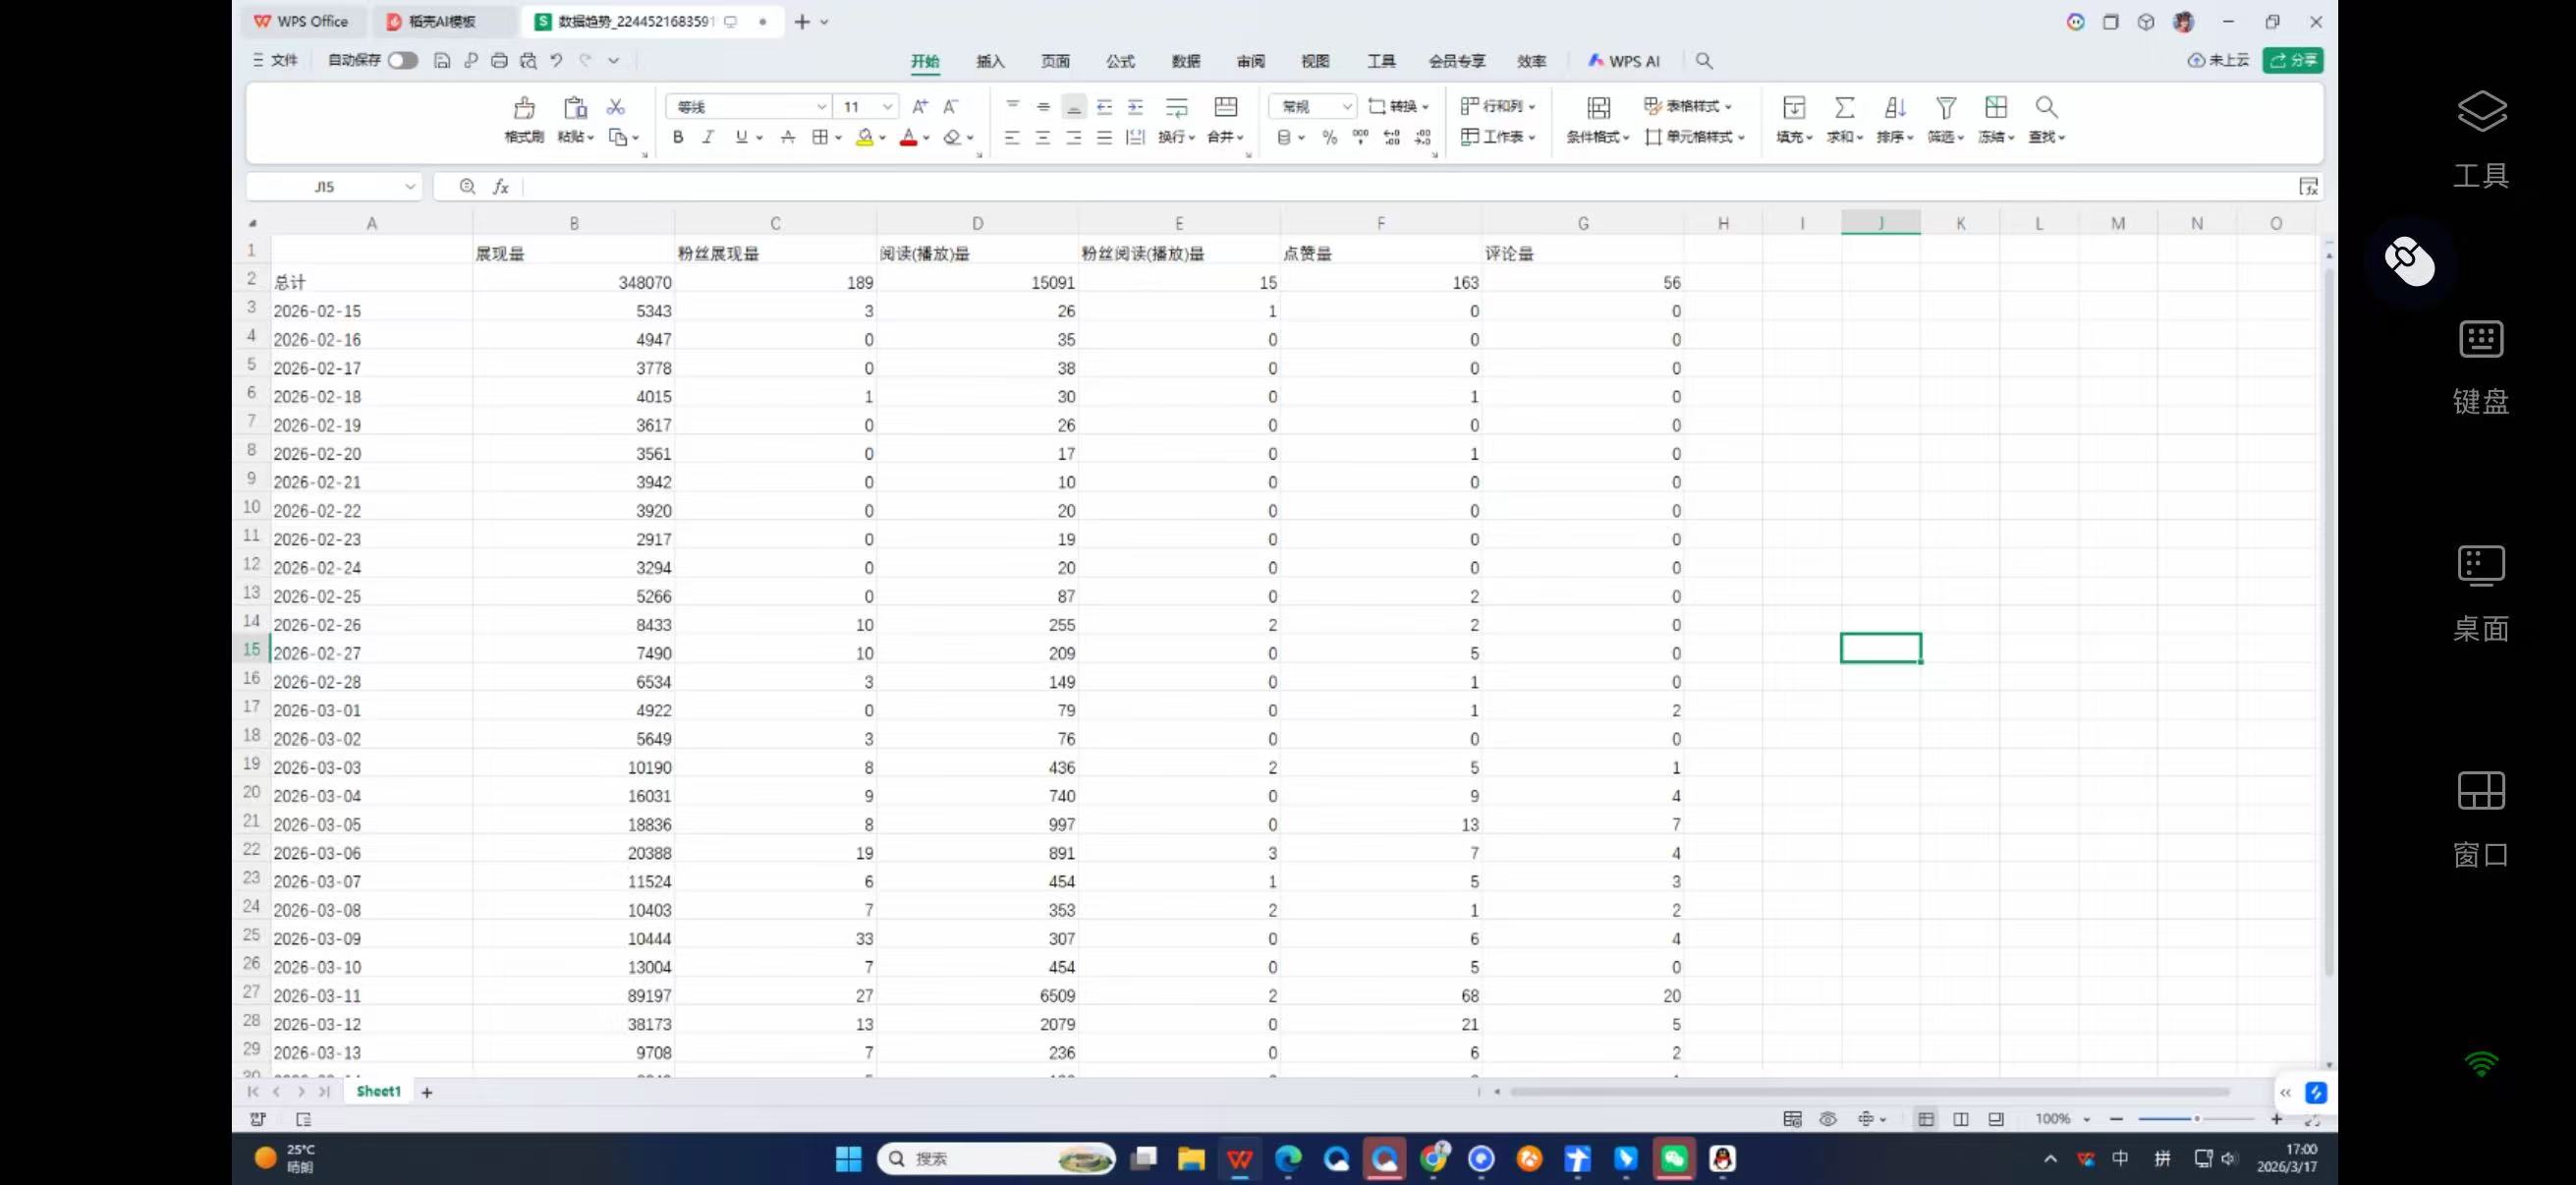Toggle the 自动保存 autosave switch

(x=403, y=60)
